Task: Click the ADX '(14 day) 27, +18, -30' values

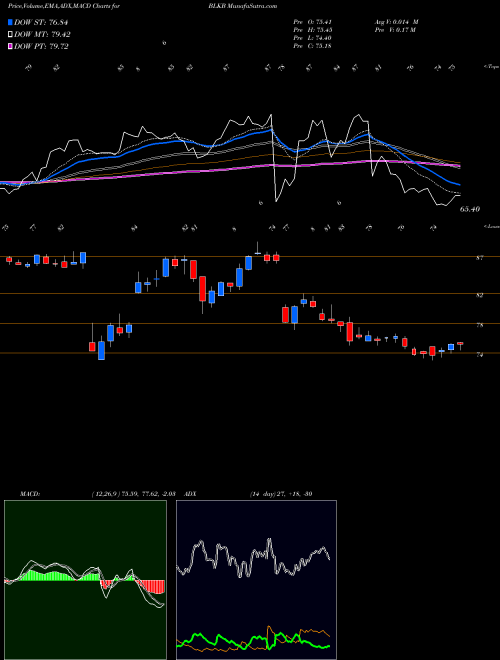Action: [x=281, y=493]
